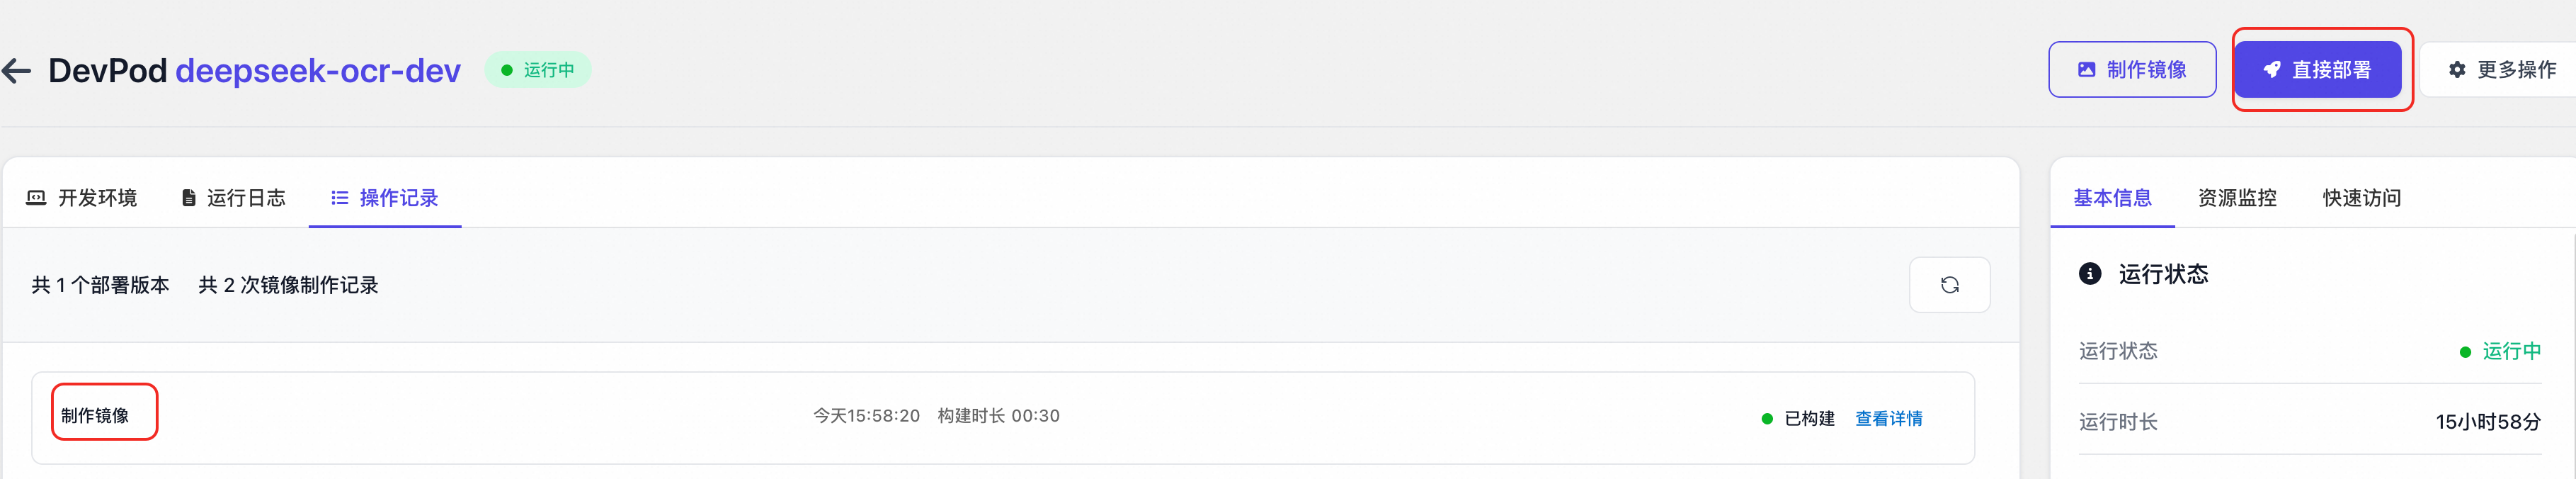Switch to the 基本信息 tab
Image resolution: width=2576 pixels, height=479 pixels.
(x=2111, y=198)
